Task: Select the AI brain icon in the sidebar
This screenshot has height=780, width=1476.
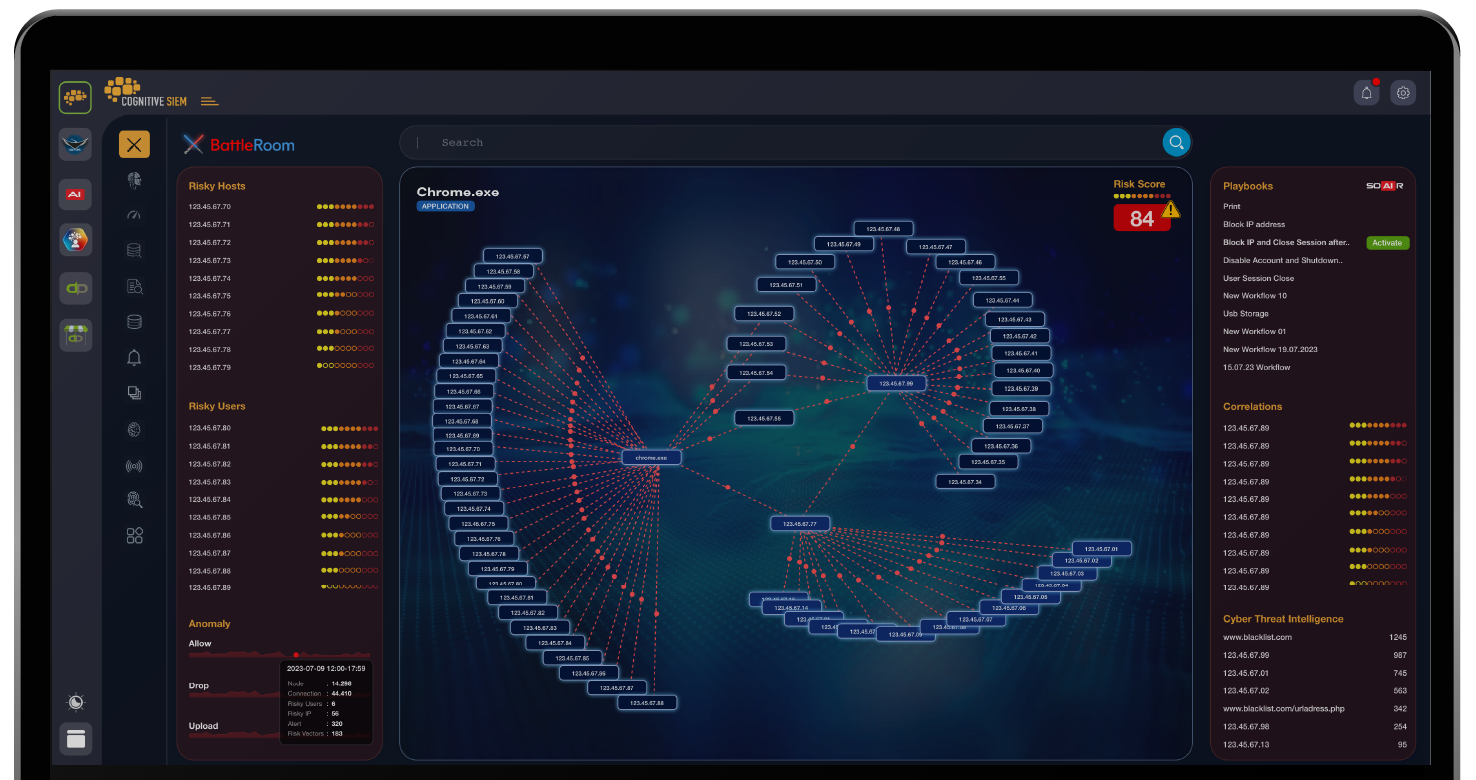Action: click(x=135, y=429)
